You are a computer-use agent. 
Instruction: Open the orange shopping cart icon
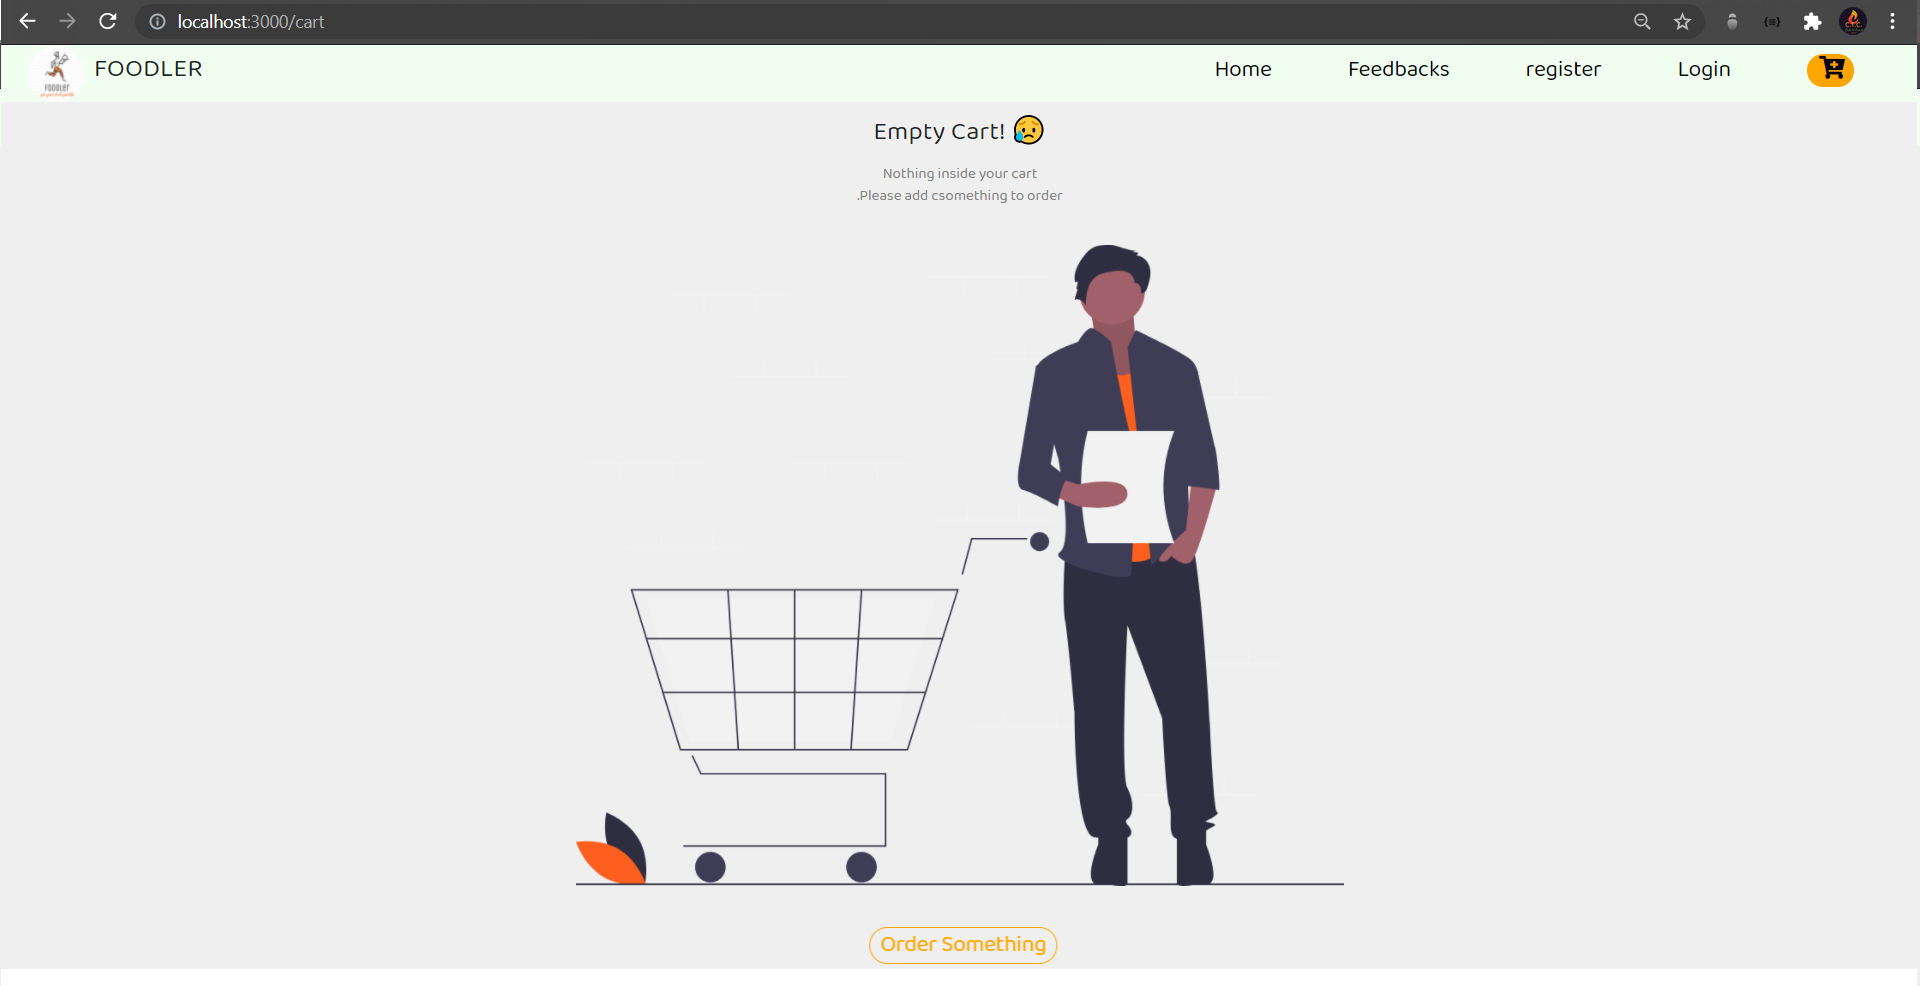[x=1829, y=70]
